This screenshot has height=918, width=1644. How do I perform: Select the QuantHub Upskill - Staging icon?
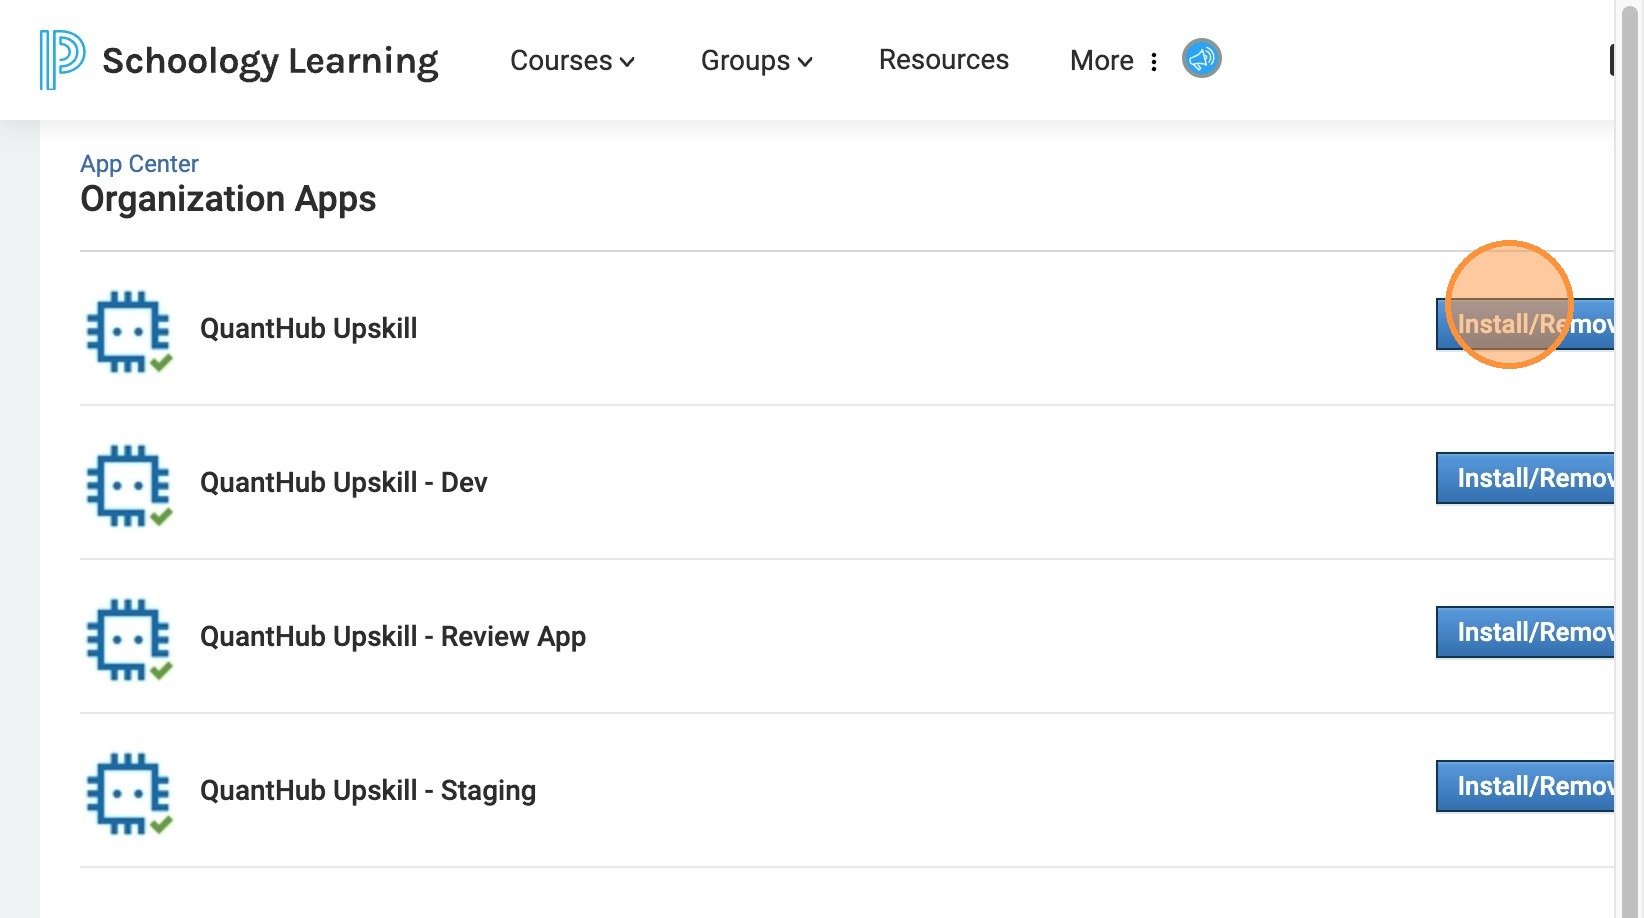129,793
